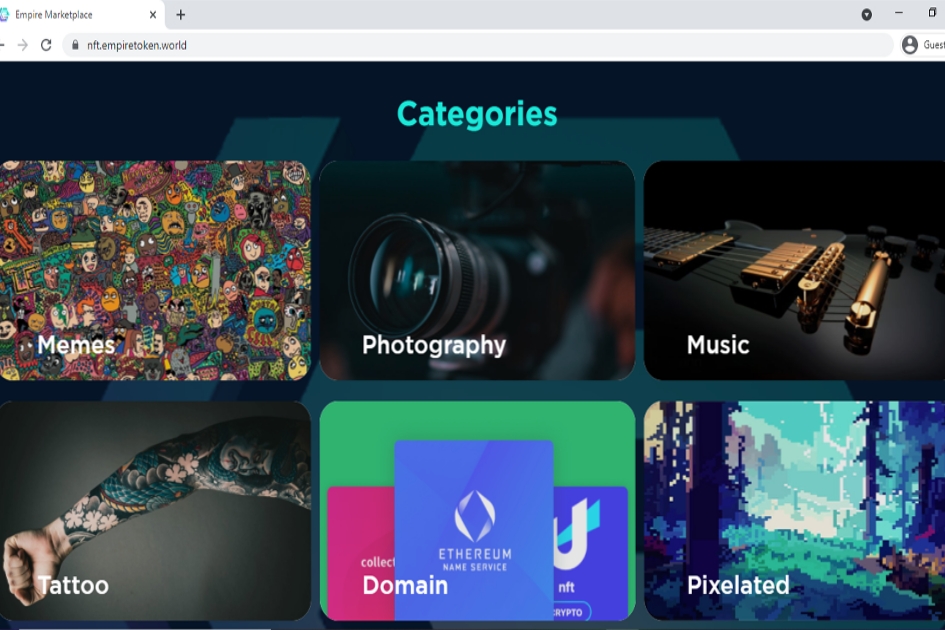Close the Empire Marketplace tab
The image size is (945, 630).
tap(153, 15)
